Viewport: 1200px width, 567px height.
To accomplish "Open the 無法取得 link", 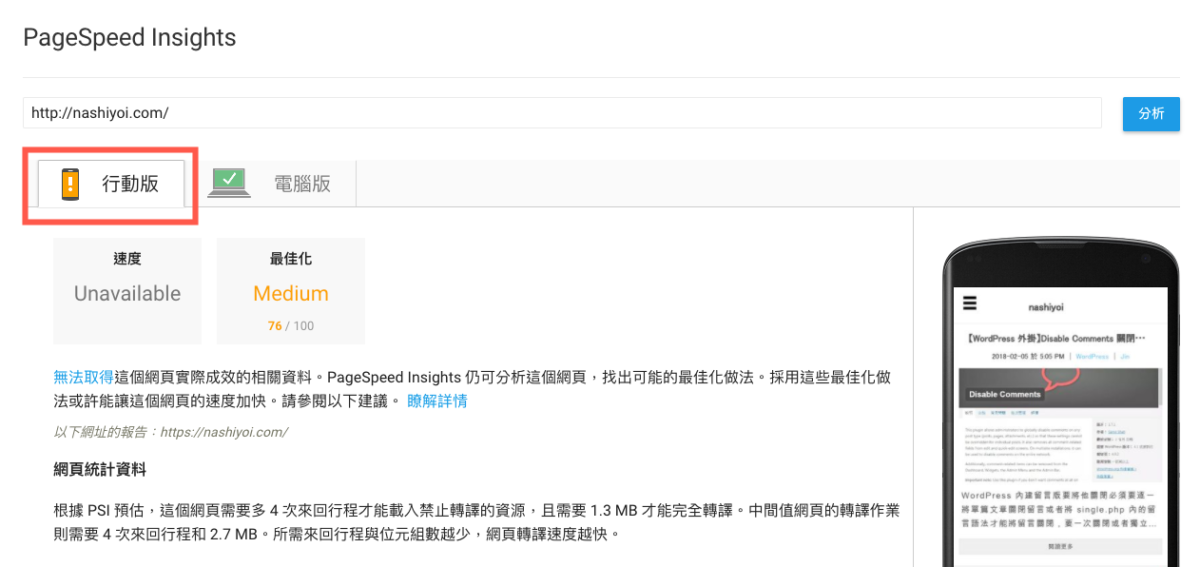I will tap(83, 377).
